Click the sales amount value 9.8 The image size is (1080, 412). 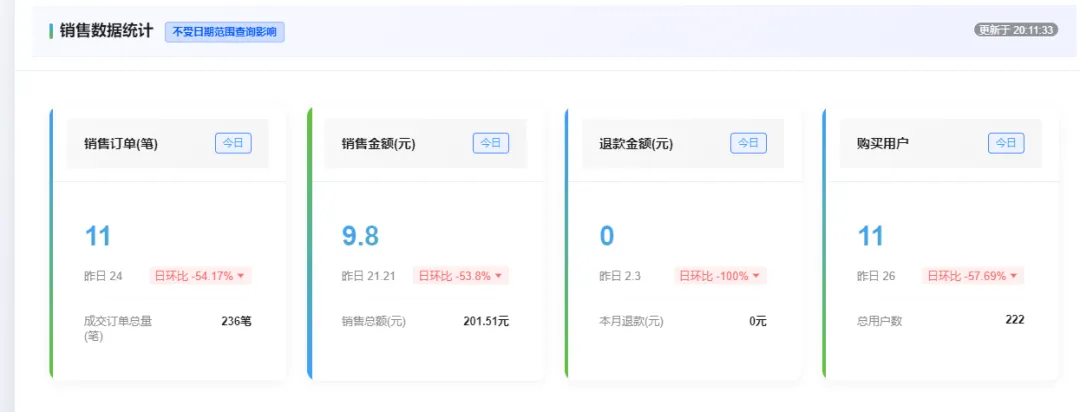coord(360,236)
